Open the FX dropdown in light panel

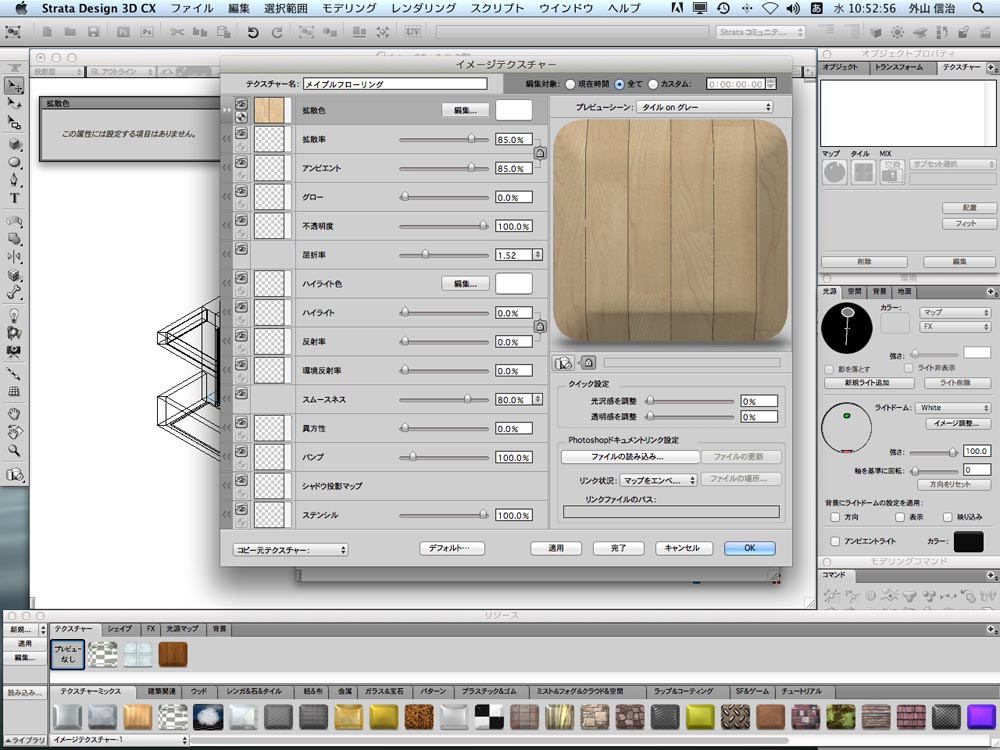tap(954, 327)
